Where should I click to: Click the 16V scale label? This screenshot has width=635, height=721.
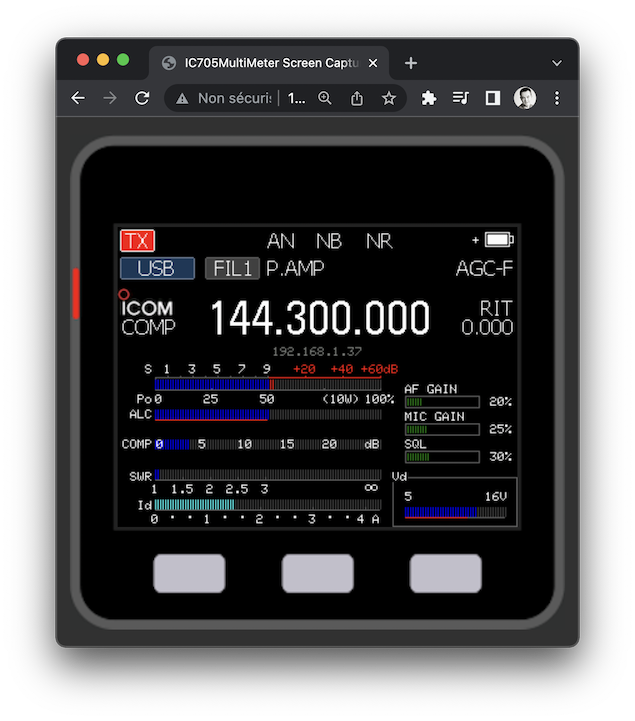point(496,497)
